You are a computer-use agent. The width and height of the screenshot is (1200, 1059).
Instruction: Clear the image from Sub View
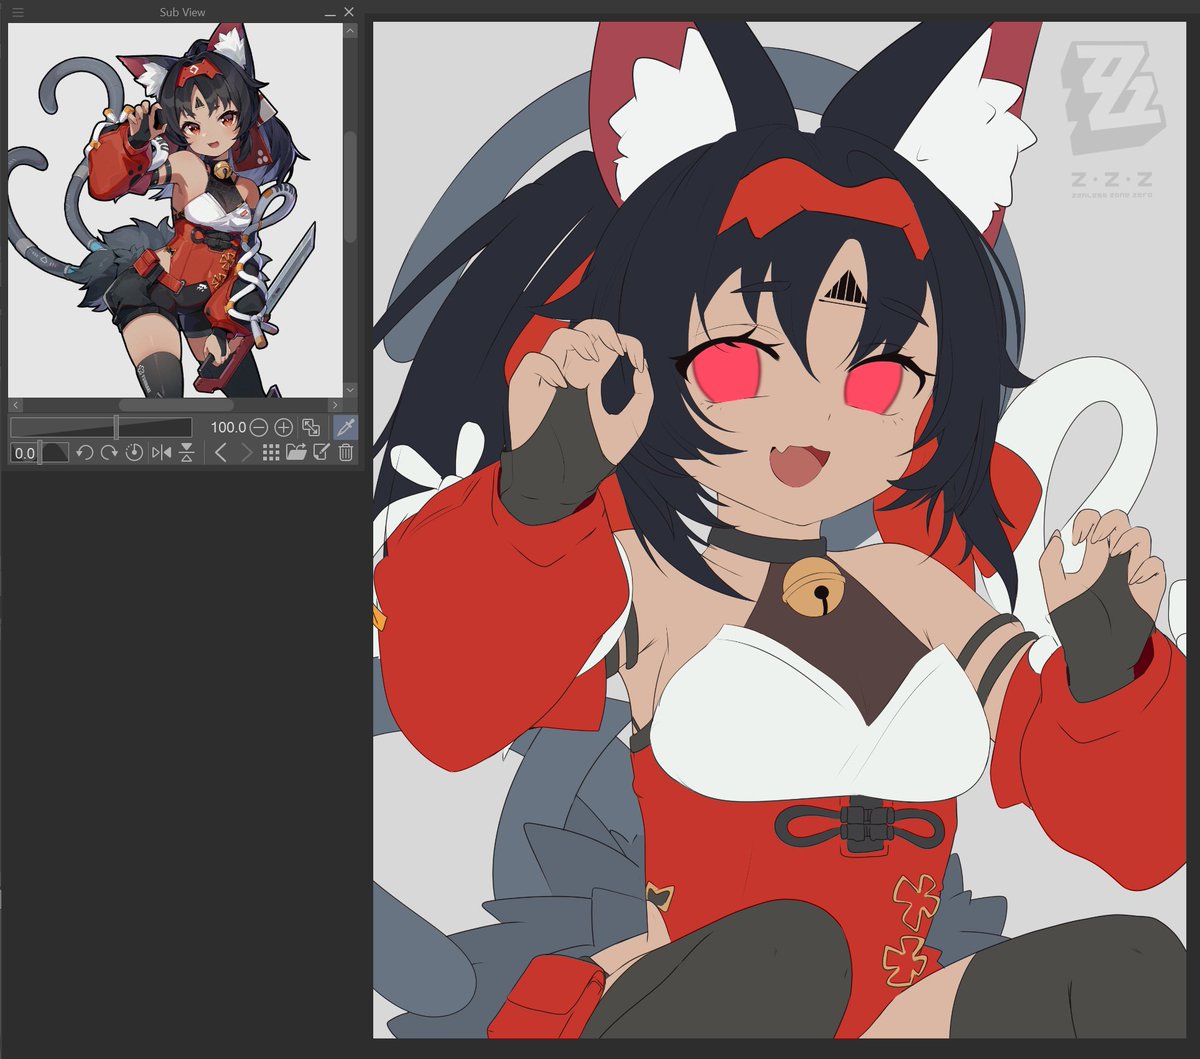[x=346, y=453]
